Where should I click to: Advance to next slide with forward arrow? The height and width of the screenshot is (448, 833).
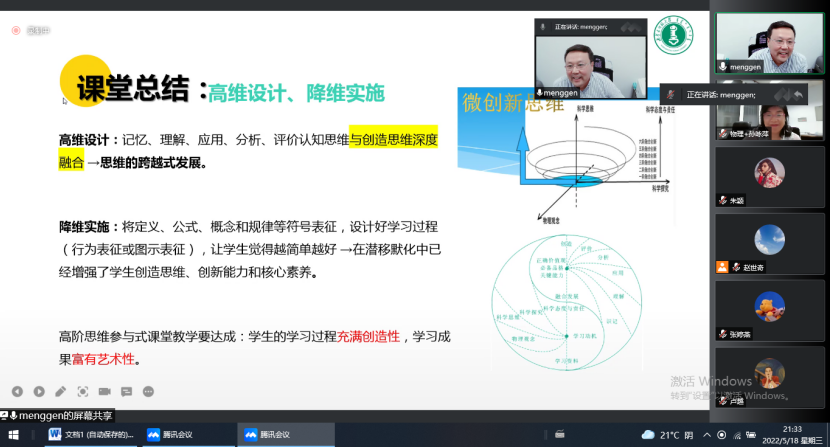[x=39, y=391]
